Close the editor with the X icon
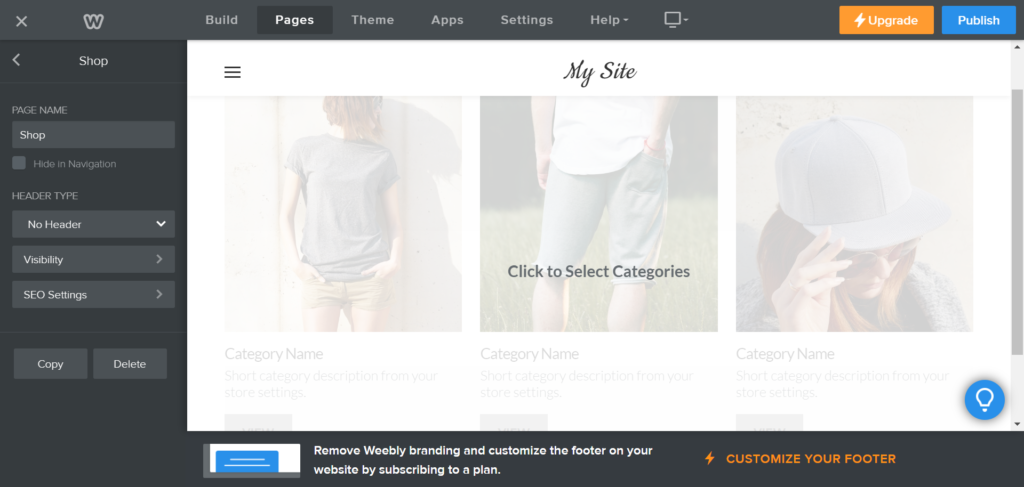Image resolution: width=1024 pixels, height=487 pixels. click(22, 21)
